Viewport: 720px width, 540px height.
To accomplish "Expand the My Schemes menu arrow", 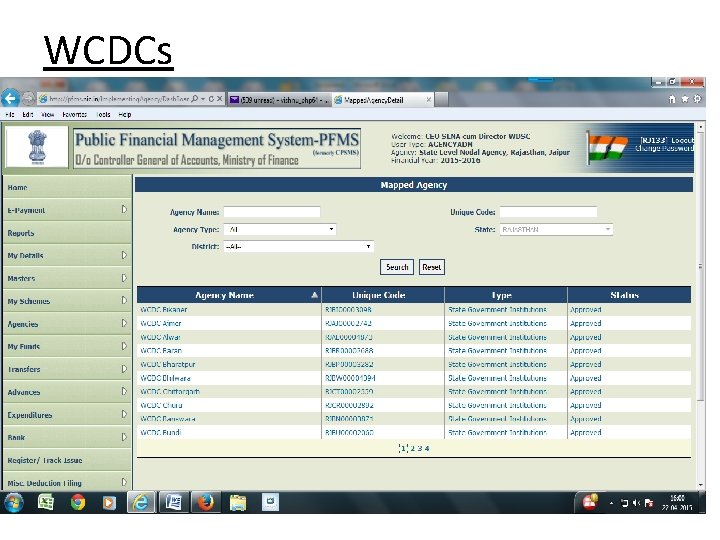I will [124, 300].
